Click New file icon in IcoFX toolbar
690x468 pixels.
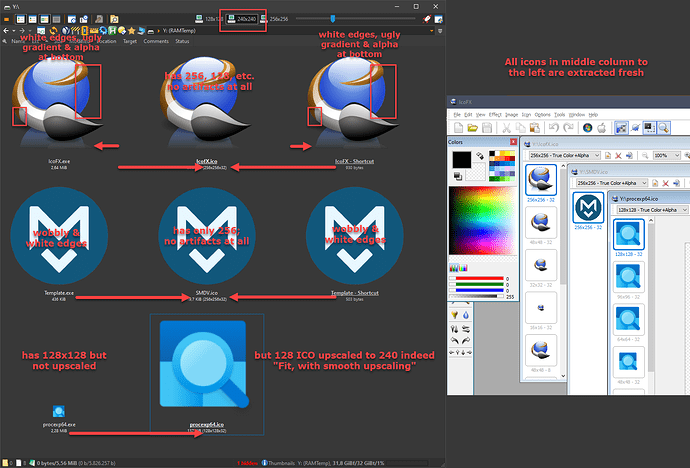(458, 128)
